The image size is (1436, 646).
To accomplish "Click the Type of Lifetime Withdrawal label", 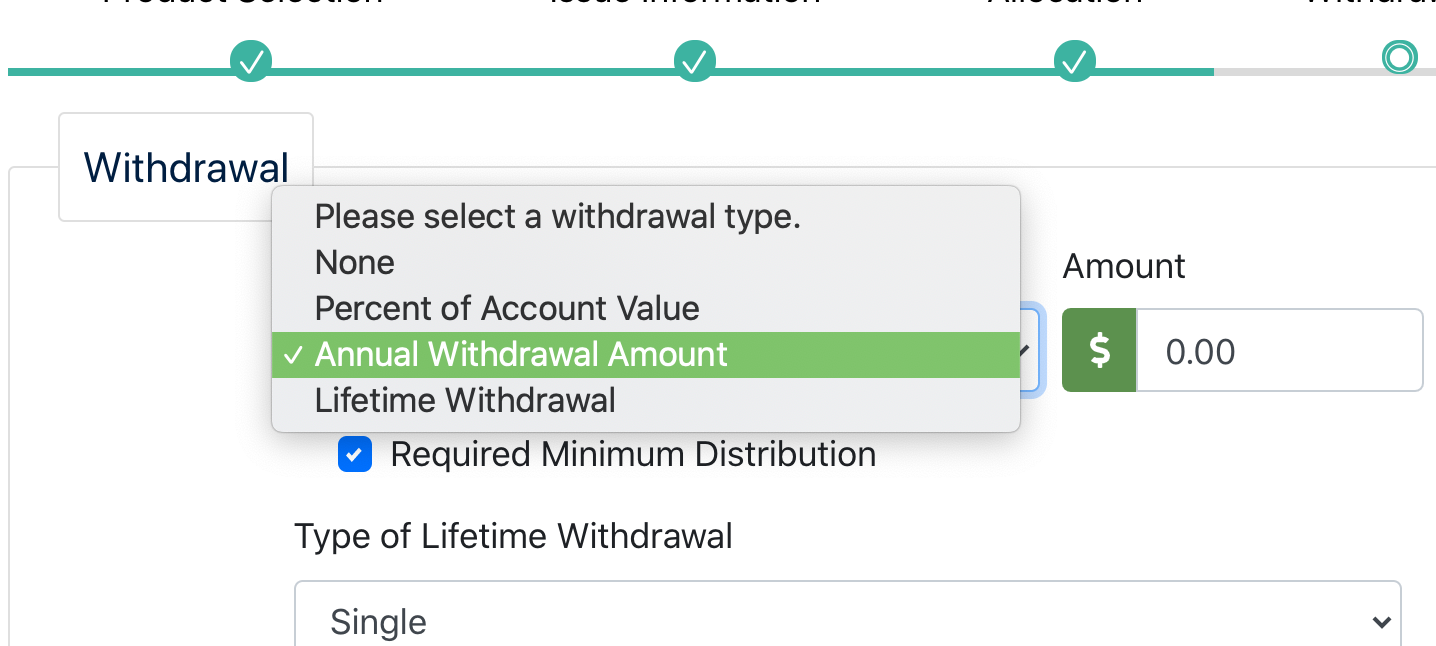I will (513, 536).
